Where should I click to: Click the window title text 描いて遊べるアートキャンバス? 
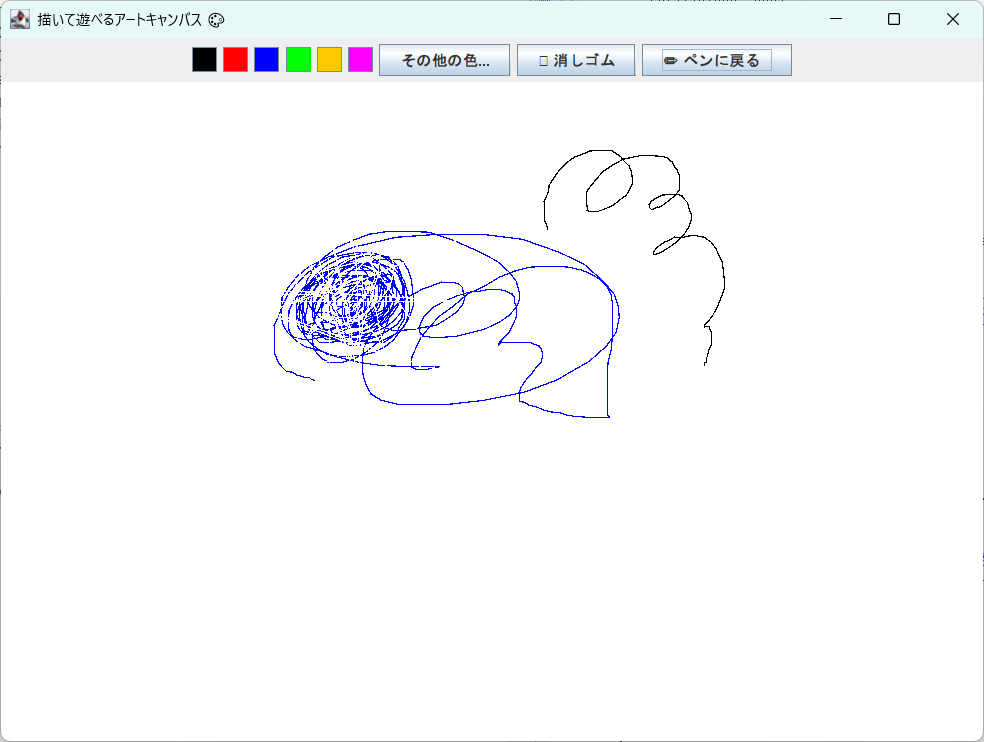(120, 19)
